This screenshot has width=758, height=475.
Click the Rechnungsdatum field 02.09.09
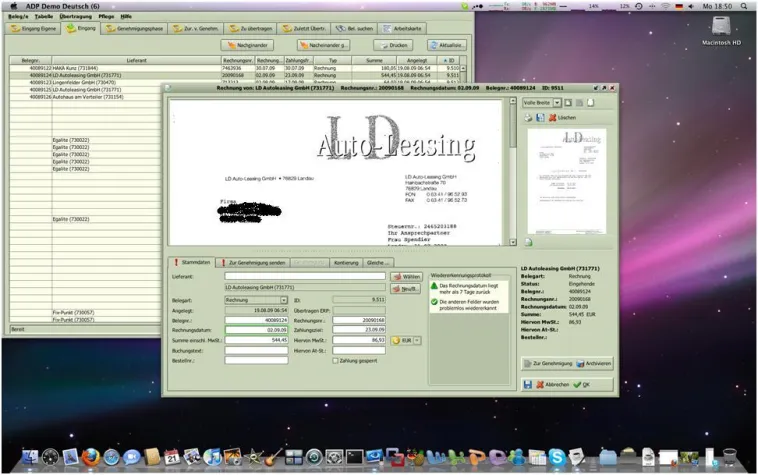point(256,330)
